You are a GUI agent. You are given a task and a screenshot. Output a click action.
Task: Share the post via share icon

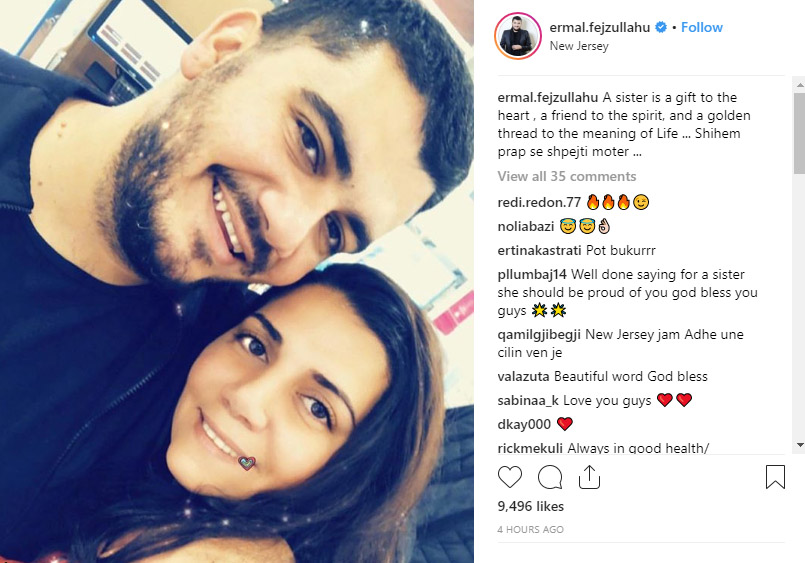(589, 477)
